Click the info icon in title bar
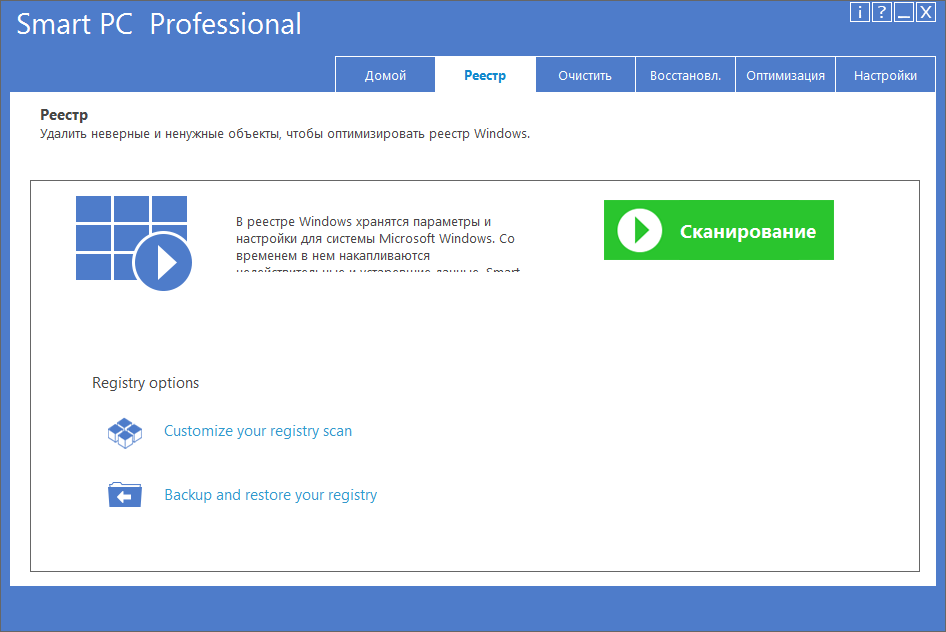This screenshot has height=632, width=946. coord(860,12)
